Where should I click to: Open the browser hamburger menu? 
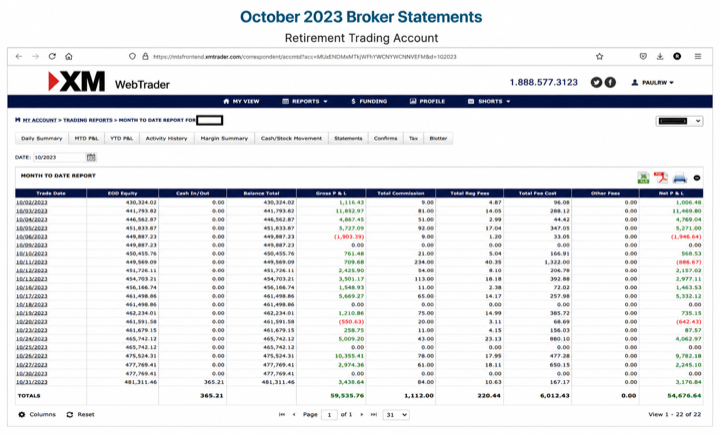[x=698, y=56]
